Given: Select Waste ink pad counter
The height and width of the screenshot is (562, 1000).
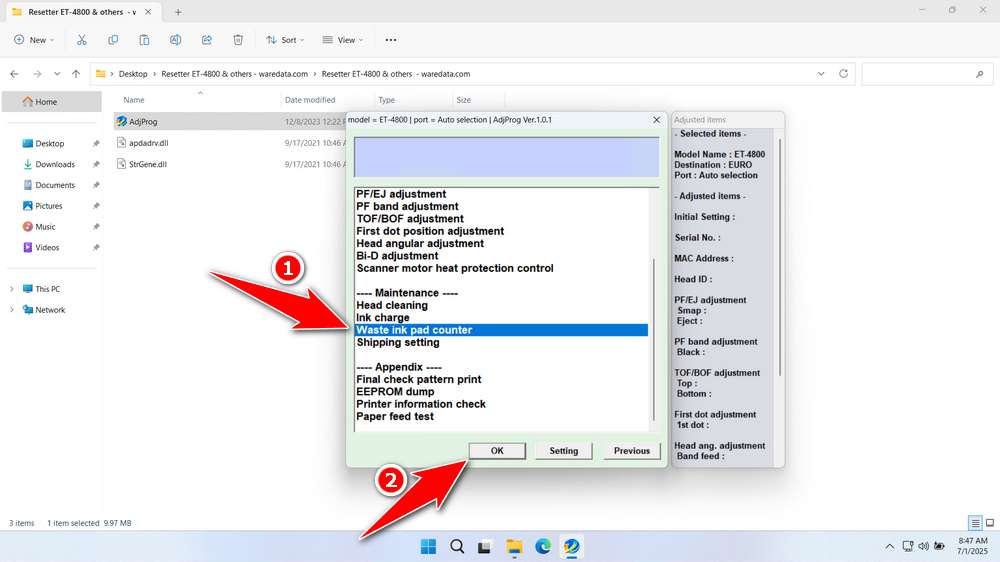Looking at the screenshot, I should click(501, 330).
